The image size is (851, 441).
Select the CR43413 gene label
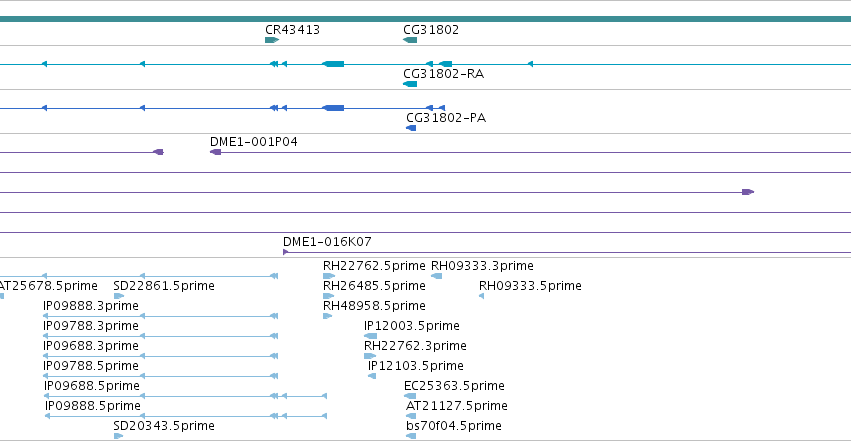pyautogui.click(x=293, y=30)
